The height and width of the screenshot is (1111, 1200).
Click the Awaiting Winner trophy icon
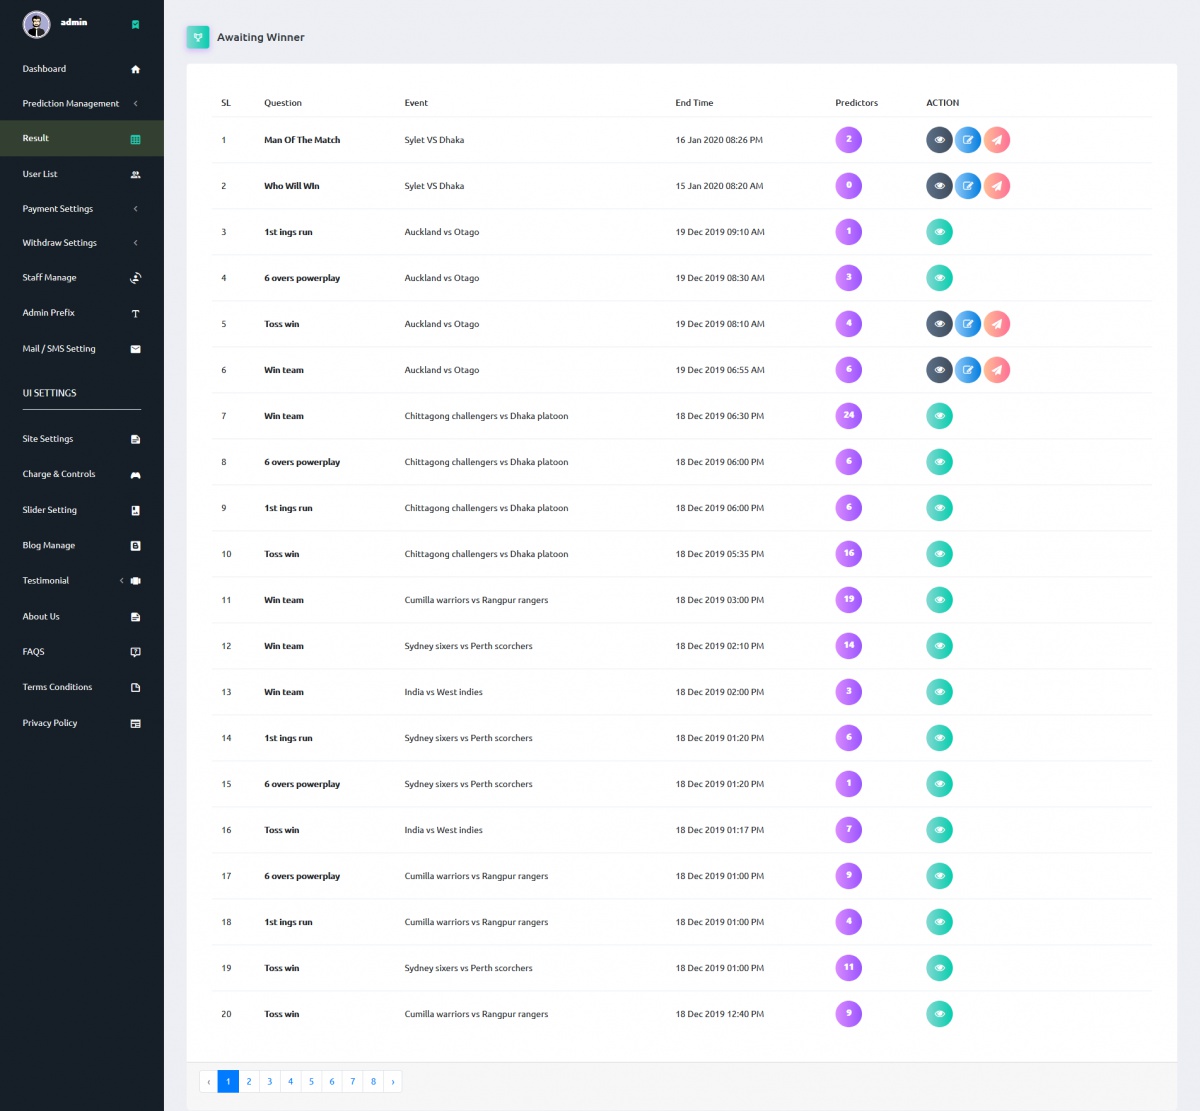[198, 37]
